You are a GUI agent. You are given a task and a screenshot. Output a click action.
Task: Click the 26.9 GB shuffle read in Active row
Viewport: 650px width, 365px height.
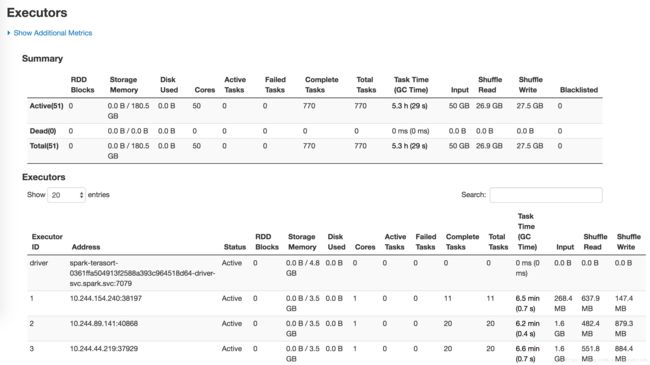click(489, 106)
